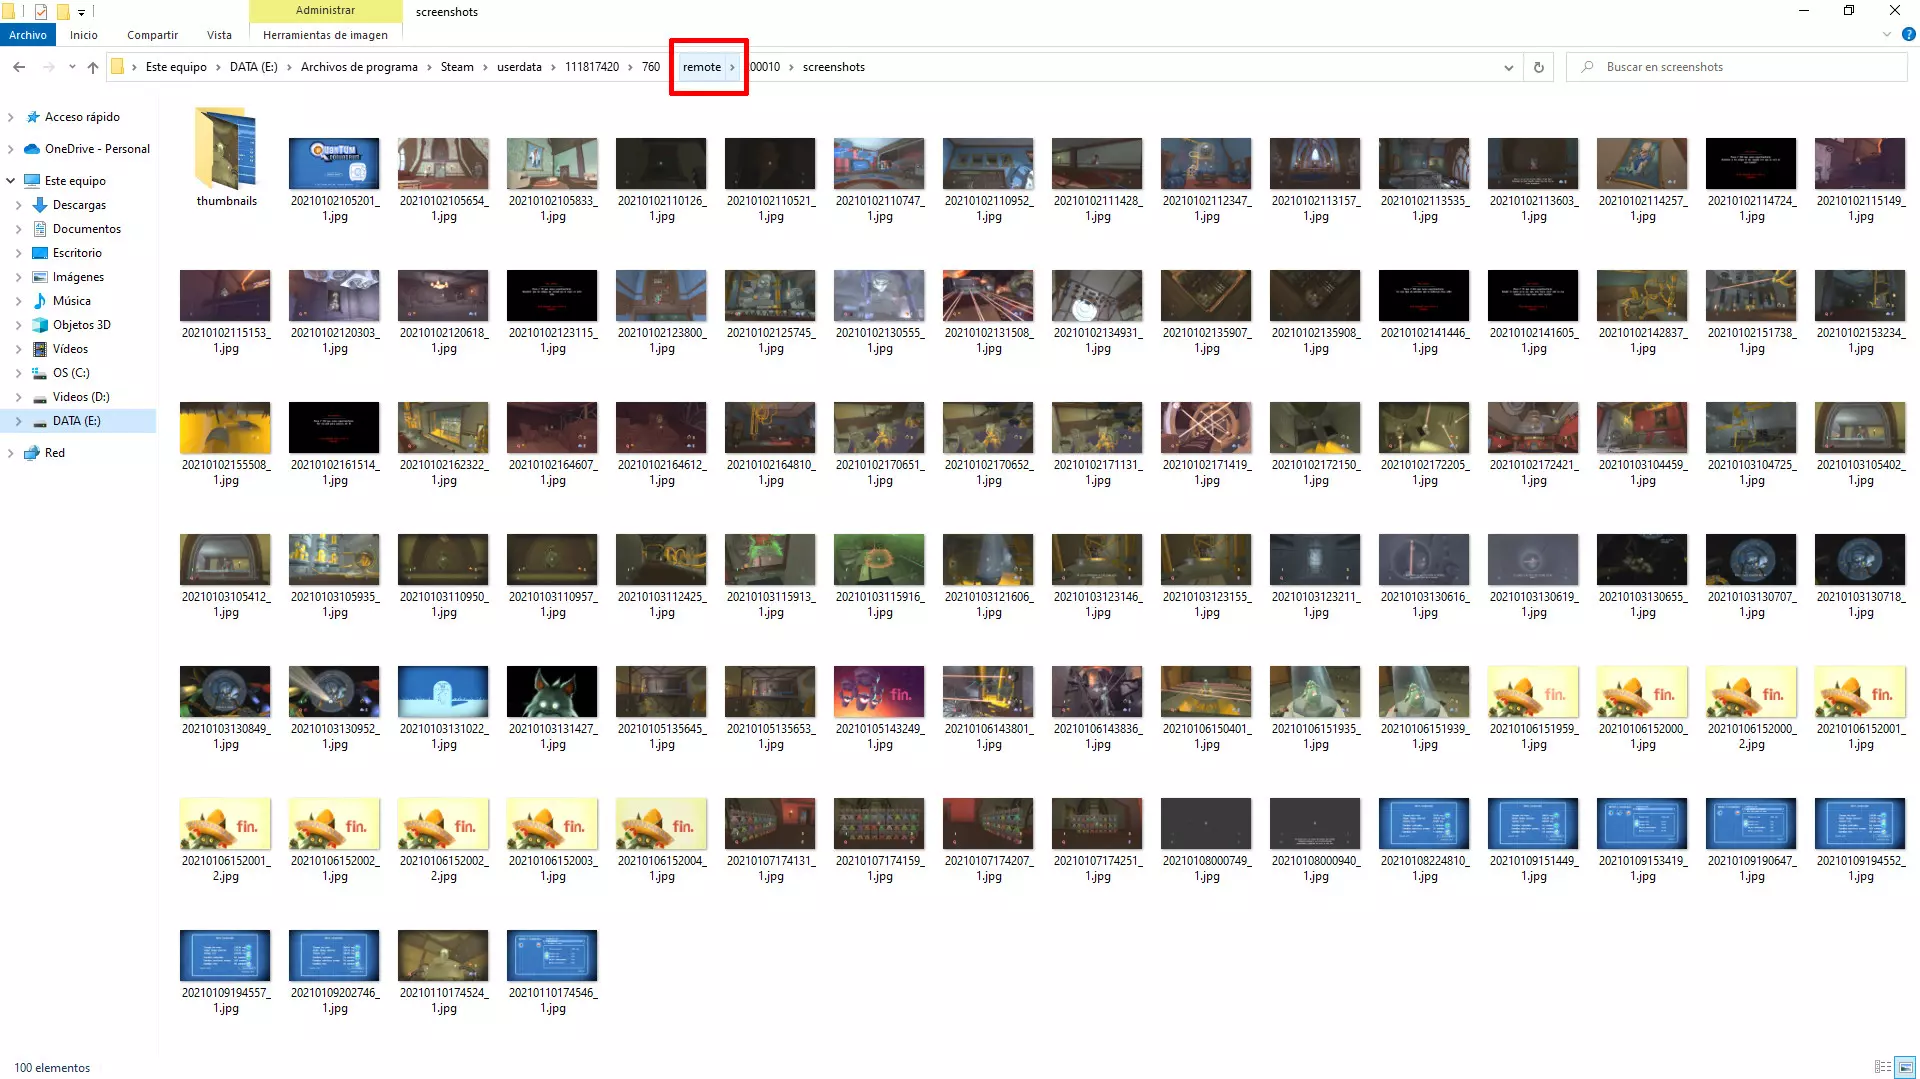Open Escritorio in the sidebar
Screen dimensions: 1920x1079
pos(68,253)
